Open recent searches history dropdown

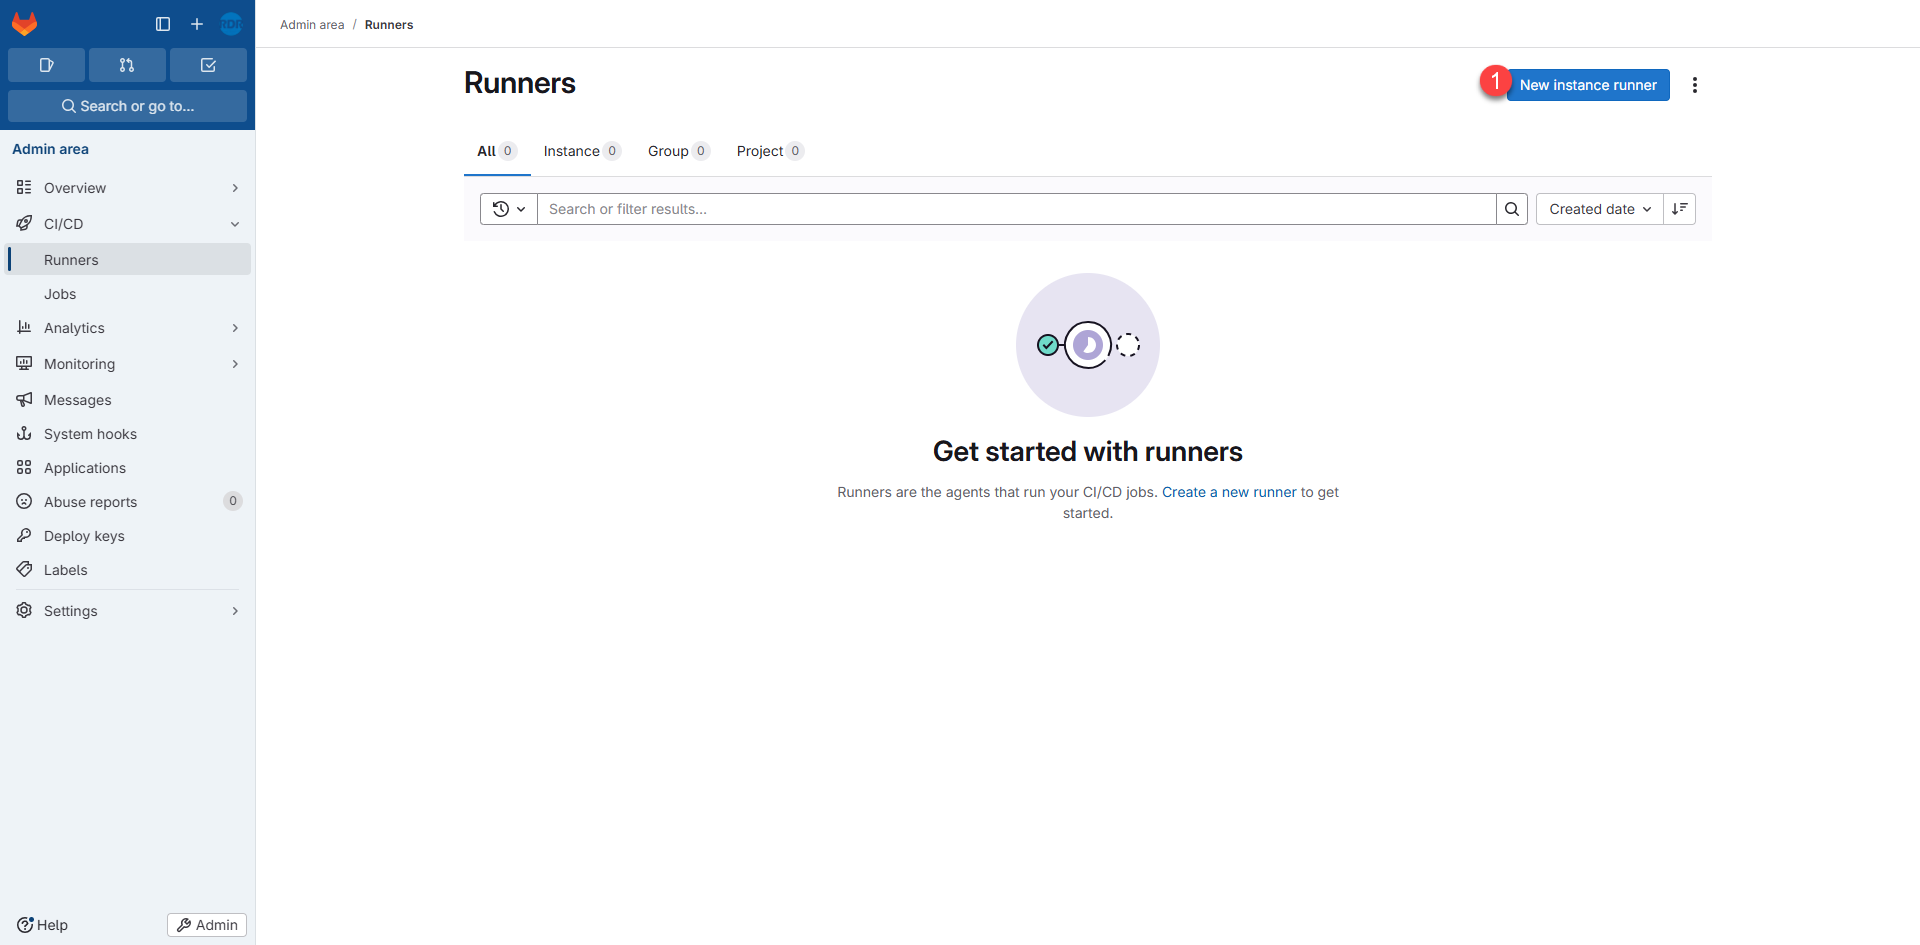pos(509,209)
